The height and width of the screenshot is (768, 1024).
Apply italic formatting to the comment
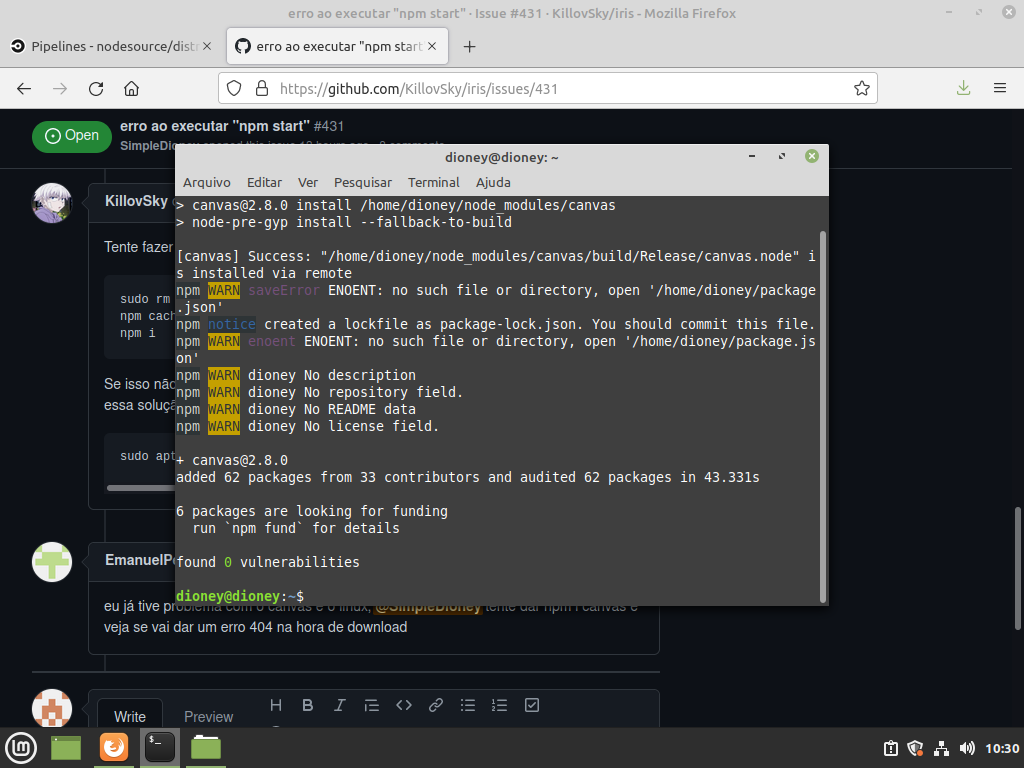(339, 705)
